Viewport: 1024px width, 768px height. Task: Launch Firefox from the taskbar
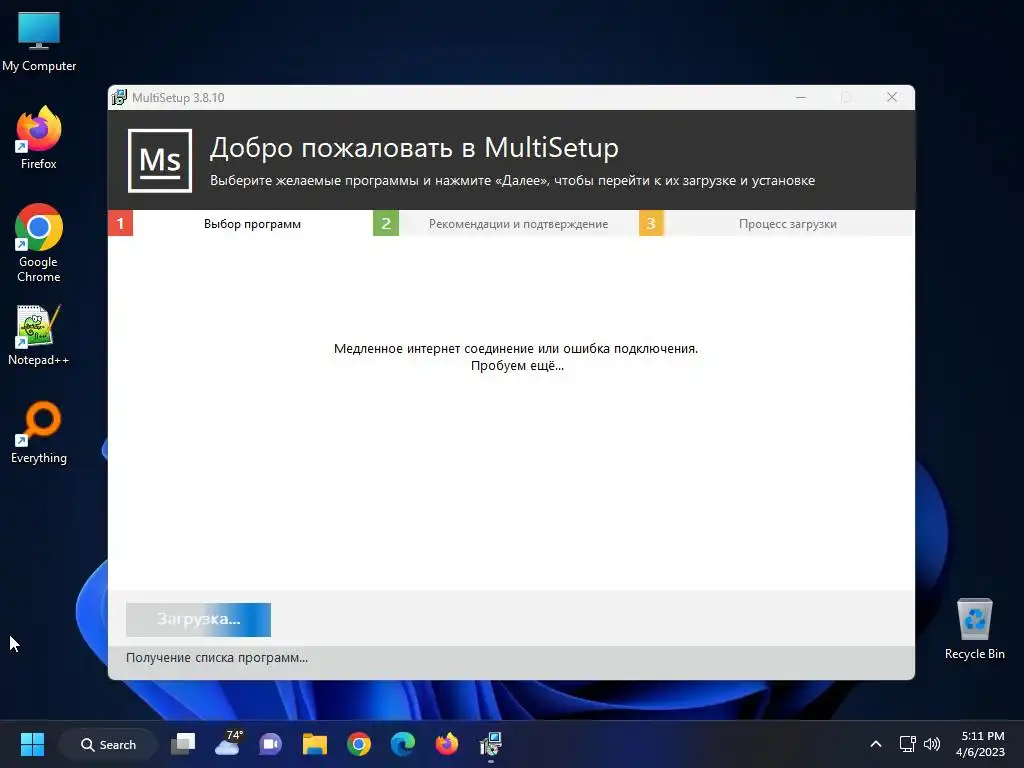pyautogui.click(x=447, y=744)
